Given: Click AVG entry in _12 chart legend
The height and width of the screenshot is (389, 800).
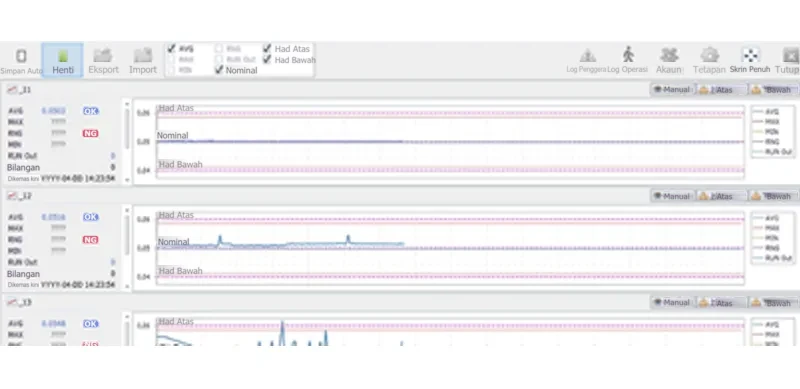Looking at the screenshot, I should 767,218.
